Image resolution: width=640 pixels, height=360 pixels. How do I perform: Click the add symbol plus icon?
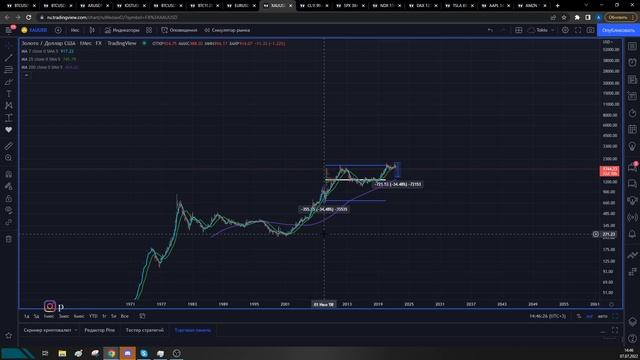point(58,30)
